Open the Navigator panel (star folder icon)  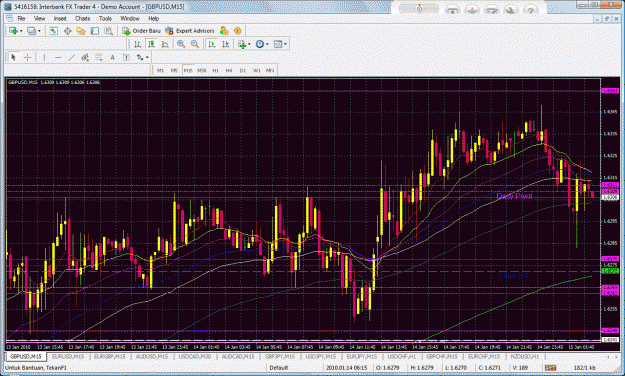click(x=81, y=31)
